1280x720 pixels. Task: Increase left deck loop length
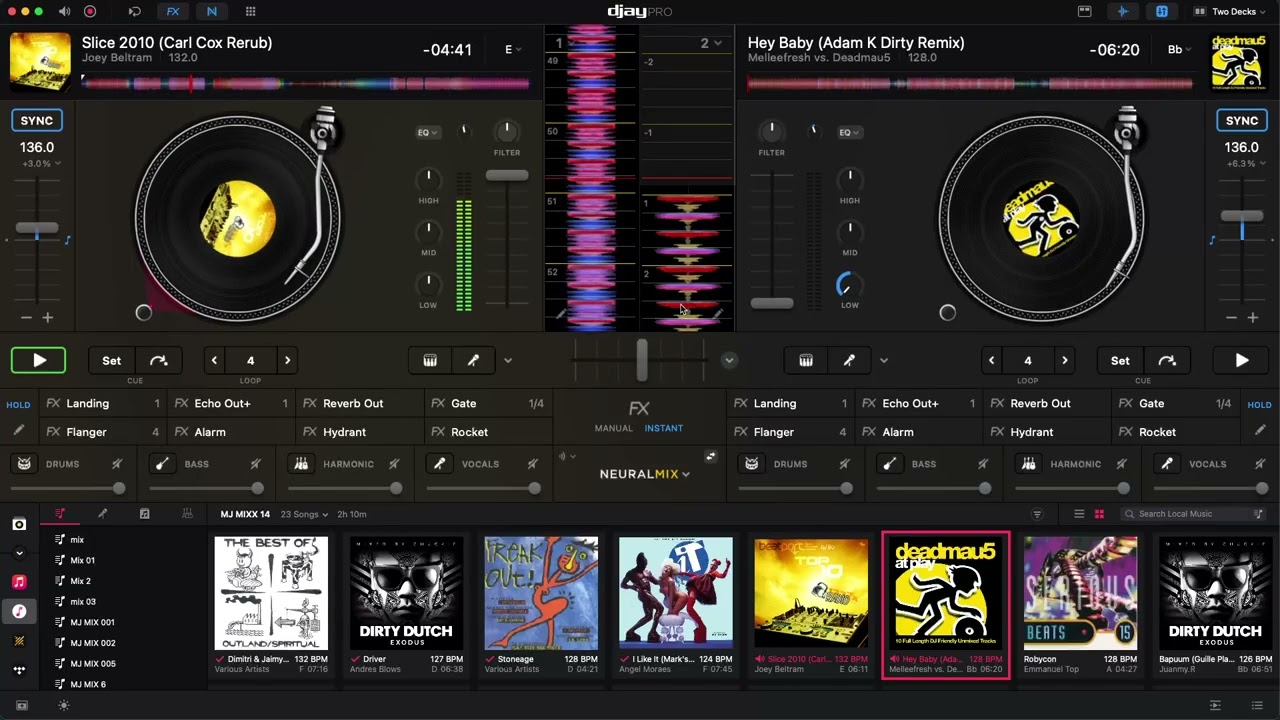pyautogui.click(x=287, y=361)
